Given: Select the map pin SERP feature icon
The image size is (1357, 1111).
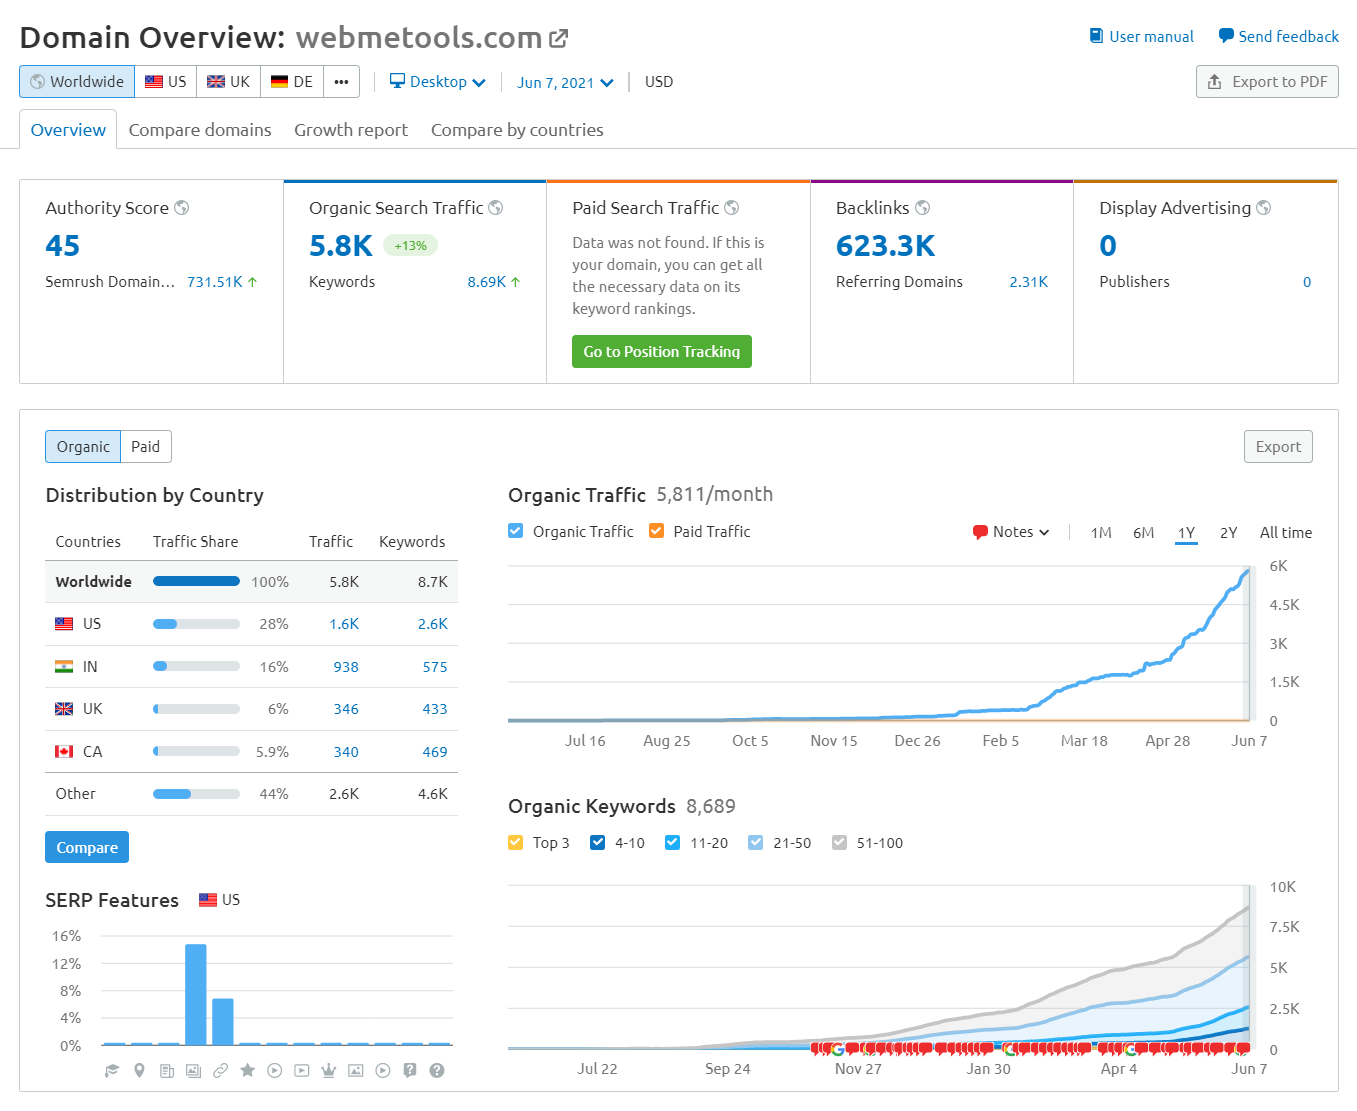Looking at the screenshot, I should coord(139,1070).
